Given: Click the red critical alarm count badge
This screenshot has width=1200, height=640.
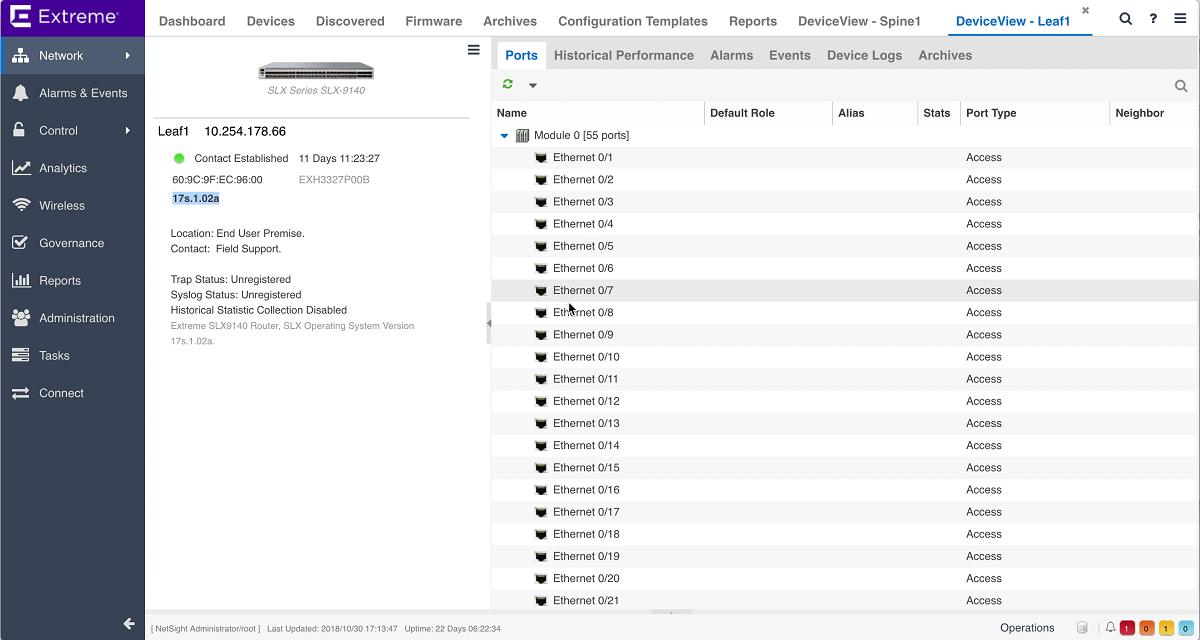Looking at the screenshot, I should 1127,628.
